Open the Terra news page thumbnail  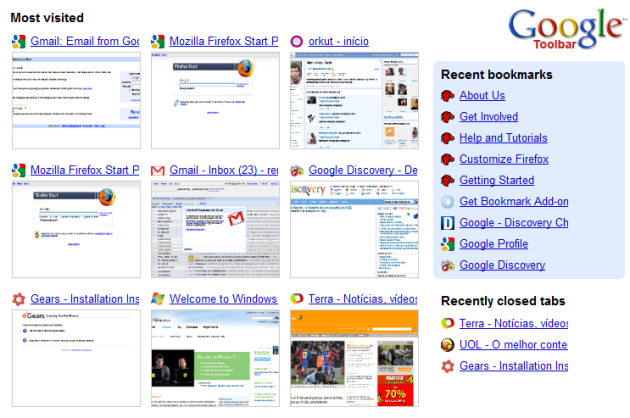click(354, 358)
